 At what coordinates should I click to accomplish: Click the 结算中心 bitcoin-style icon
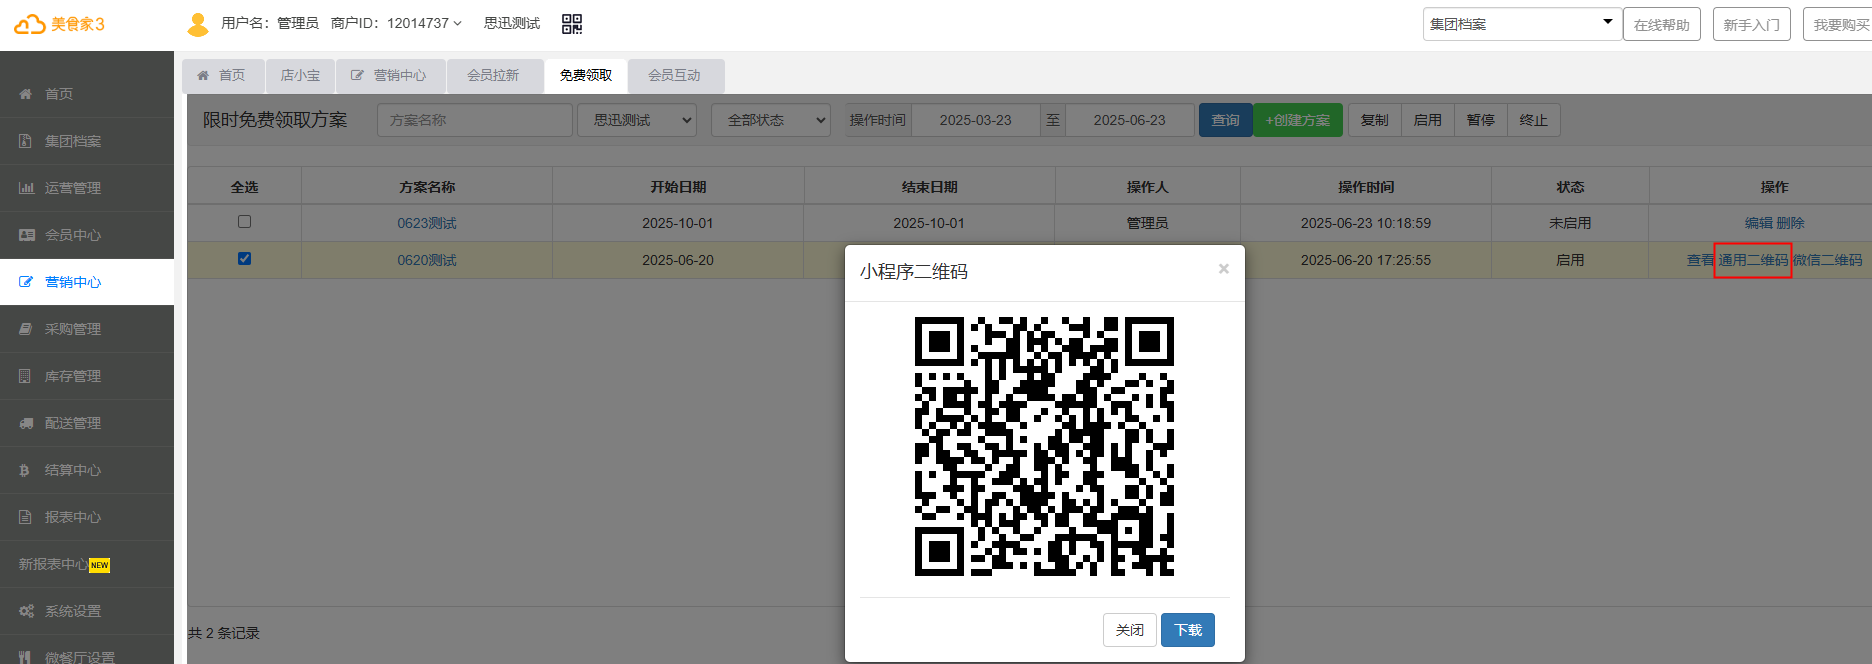pos(25,470)
